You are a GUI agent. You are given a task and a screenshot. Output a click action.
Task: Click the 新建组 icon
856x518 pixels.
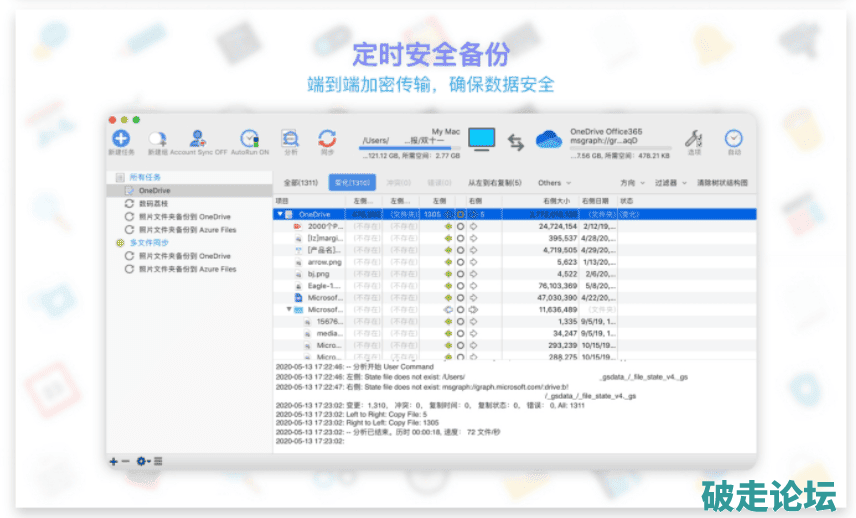tap(158, 139)
